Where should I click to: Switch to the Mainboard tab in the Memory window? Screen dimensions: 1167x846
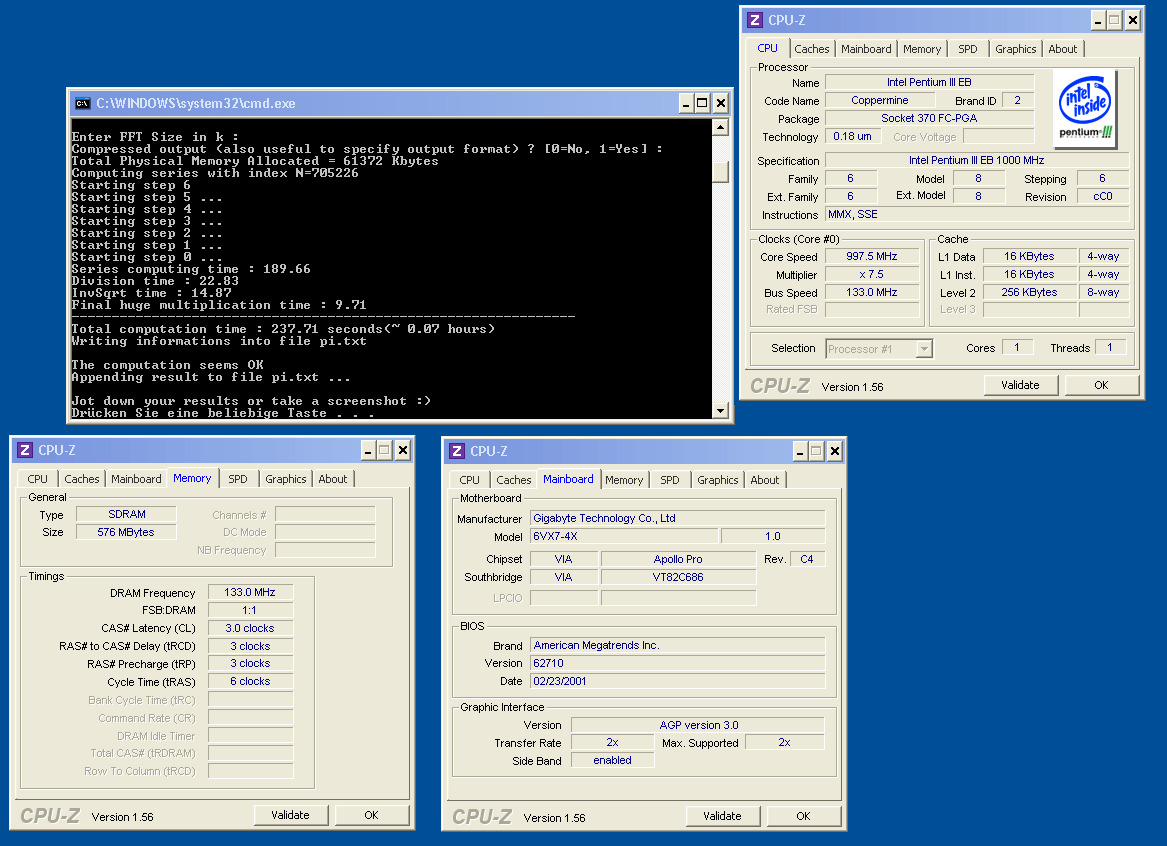tap(136, 479)
